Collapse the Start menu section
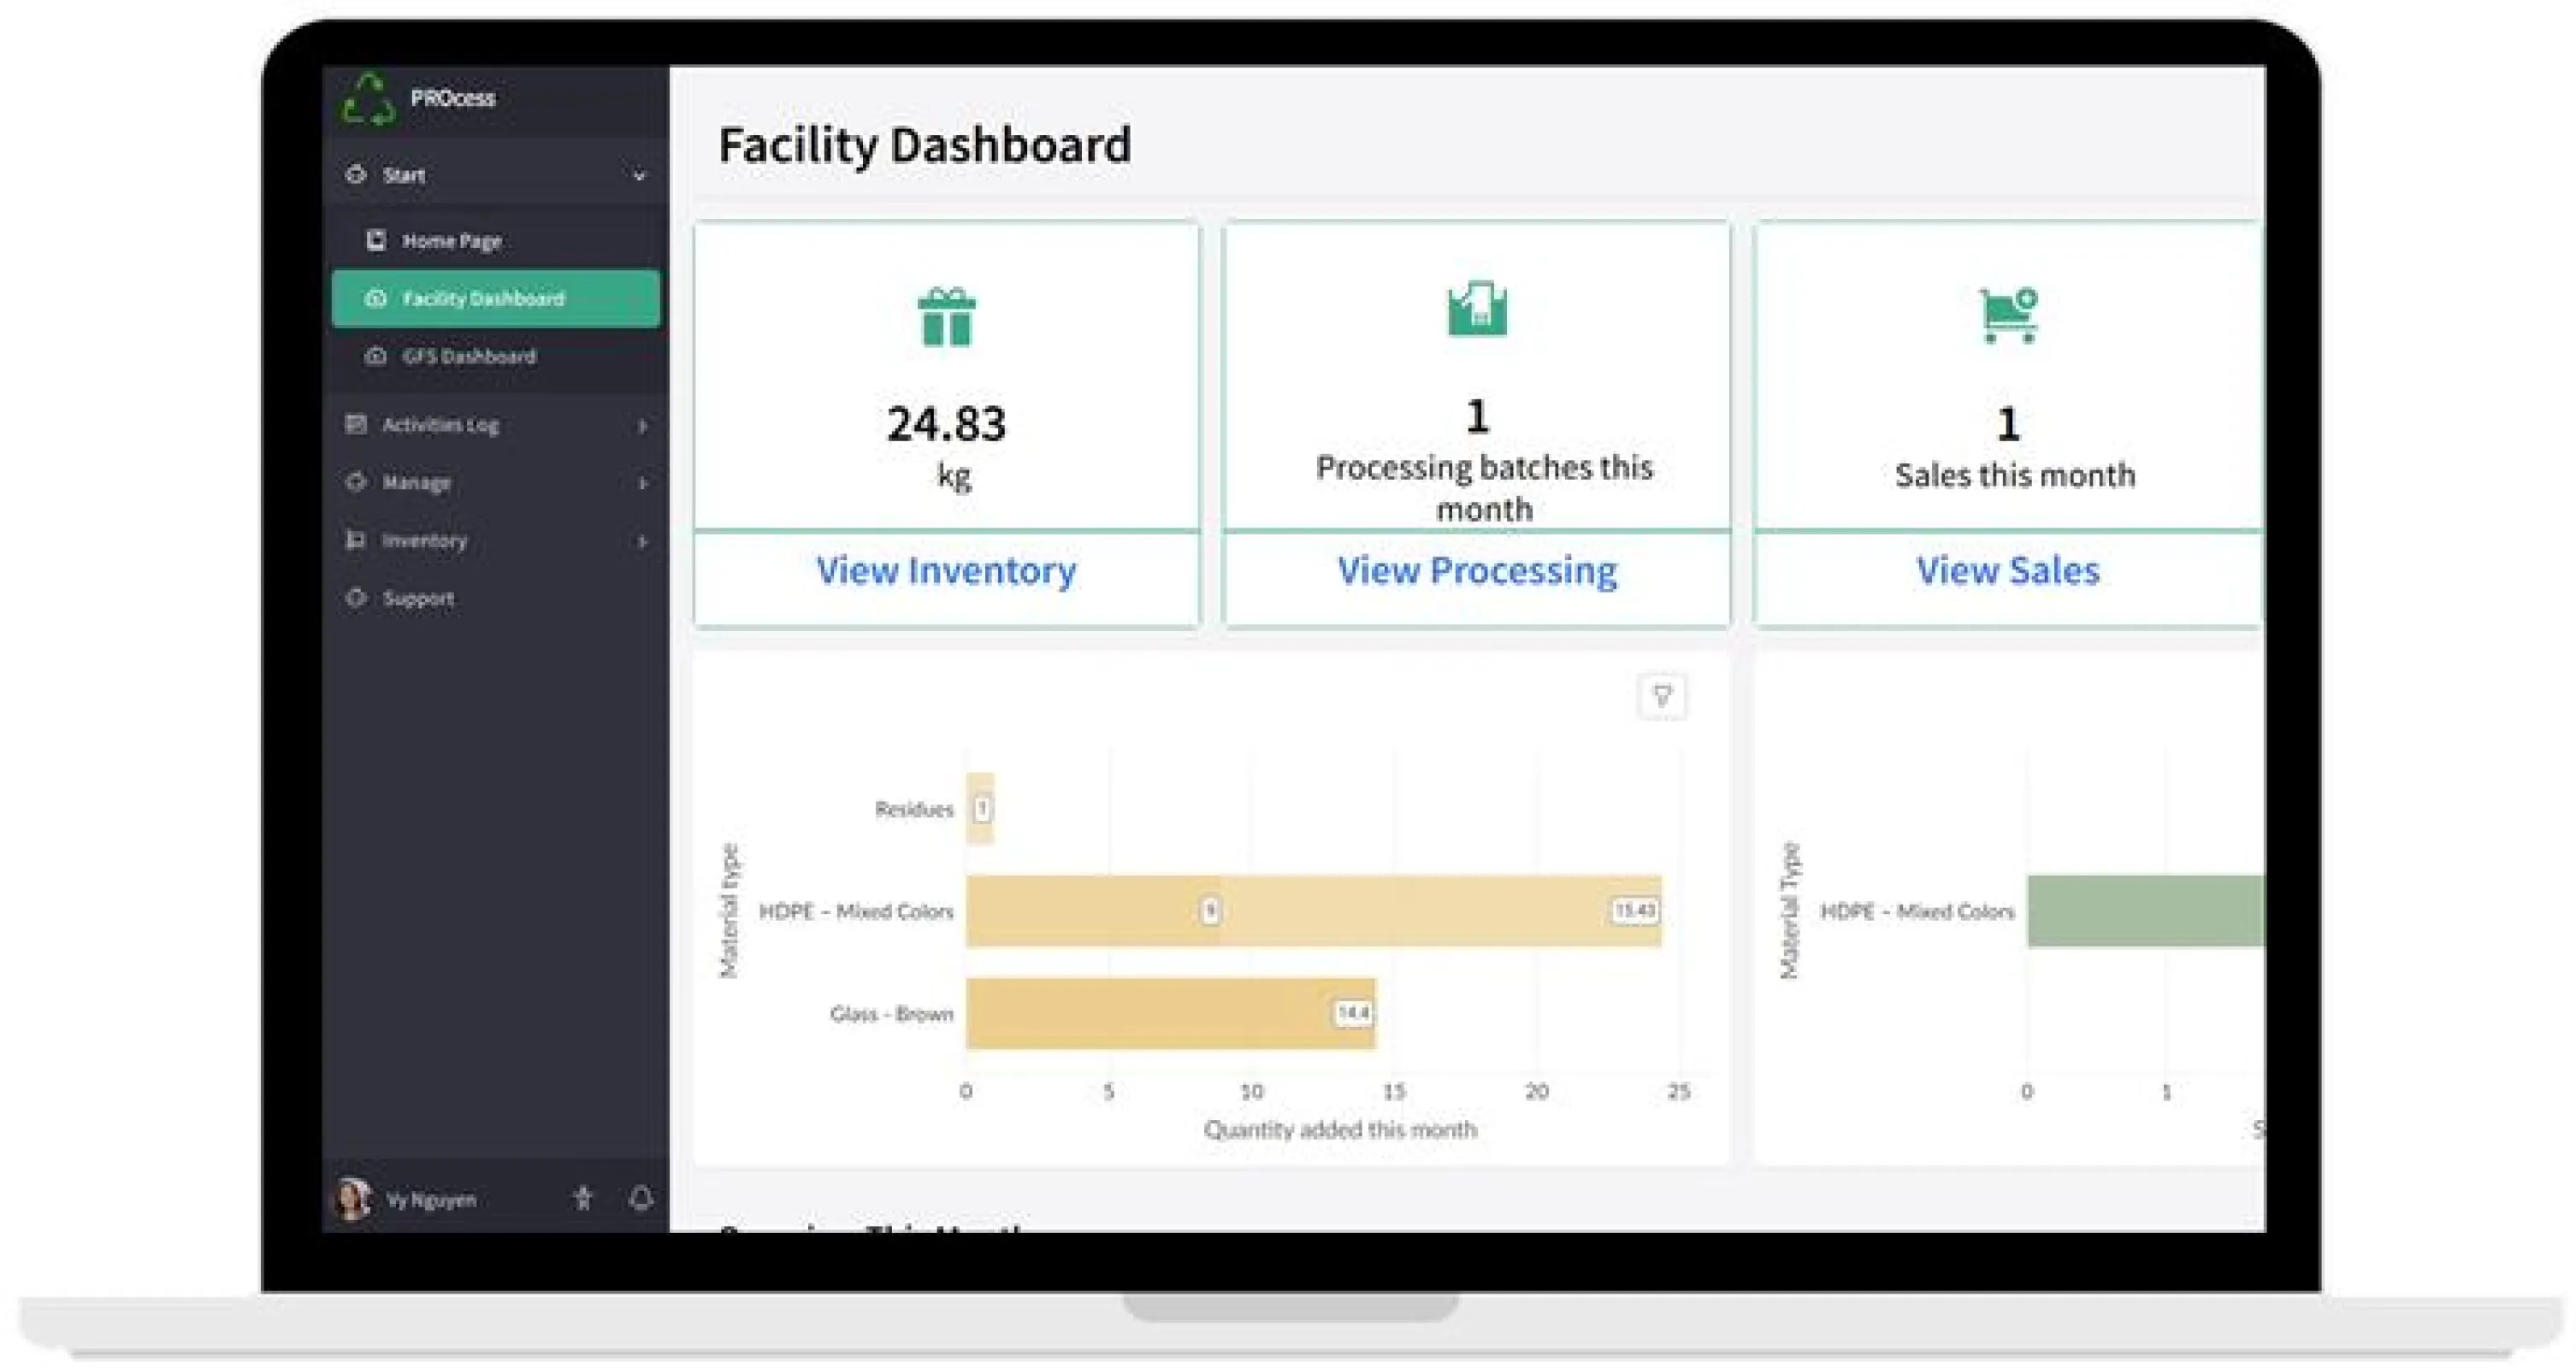Image resolution: width=2576 pixels, height=1368 pixels. [x=639, y=176]
